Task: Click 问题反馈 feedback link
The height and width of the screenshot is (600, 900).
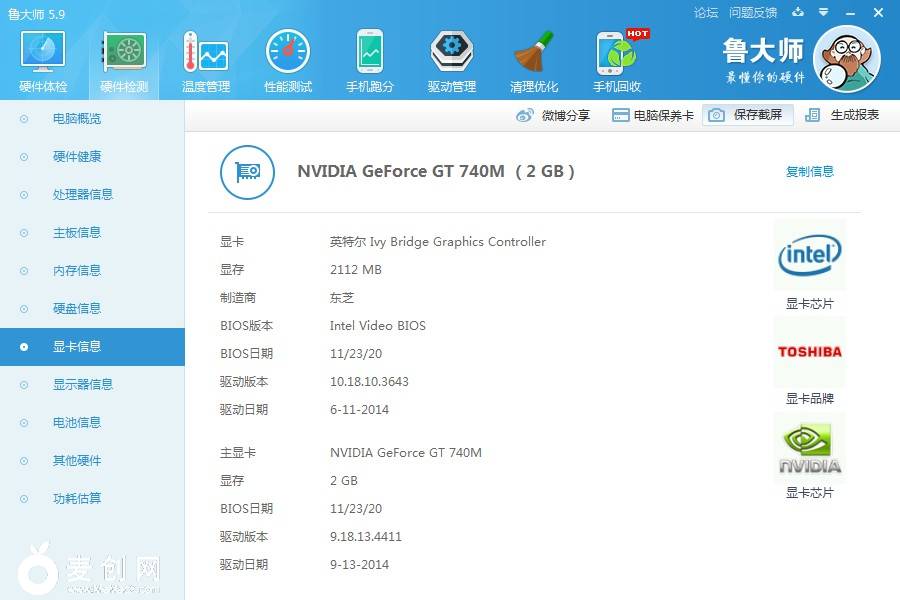Action: (x=753, y=13)
